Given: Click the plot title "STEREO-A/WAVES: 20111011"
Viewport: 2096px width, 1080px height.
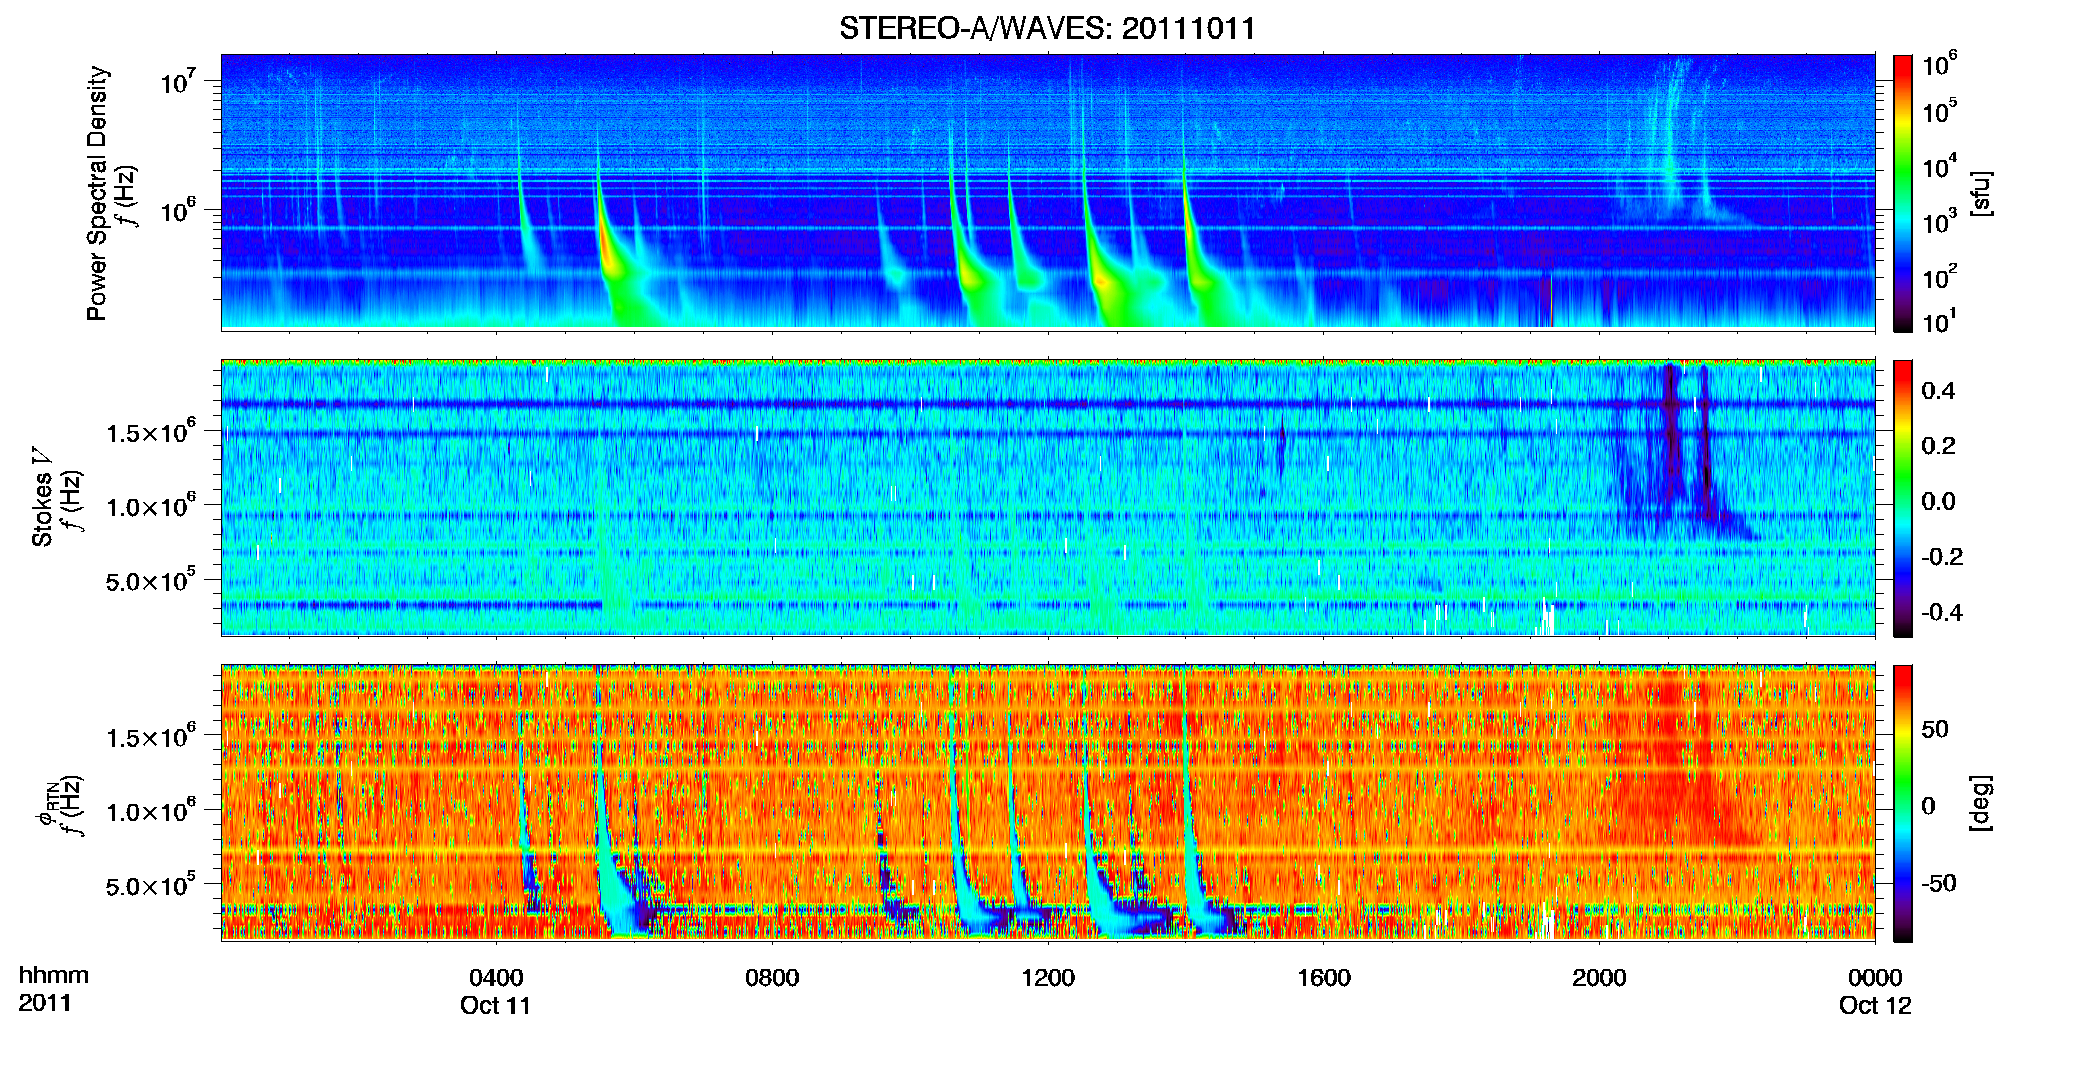Looking at the screenshot, I should [1047, 28].
